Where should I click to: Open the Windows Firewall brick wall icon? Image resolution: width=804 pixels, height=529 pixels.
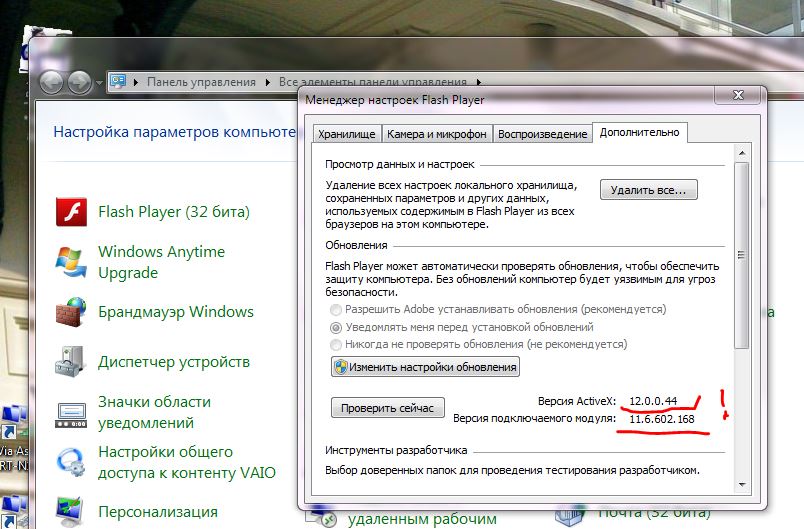tap(71, 312)
